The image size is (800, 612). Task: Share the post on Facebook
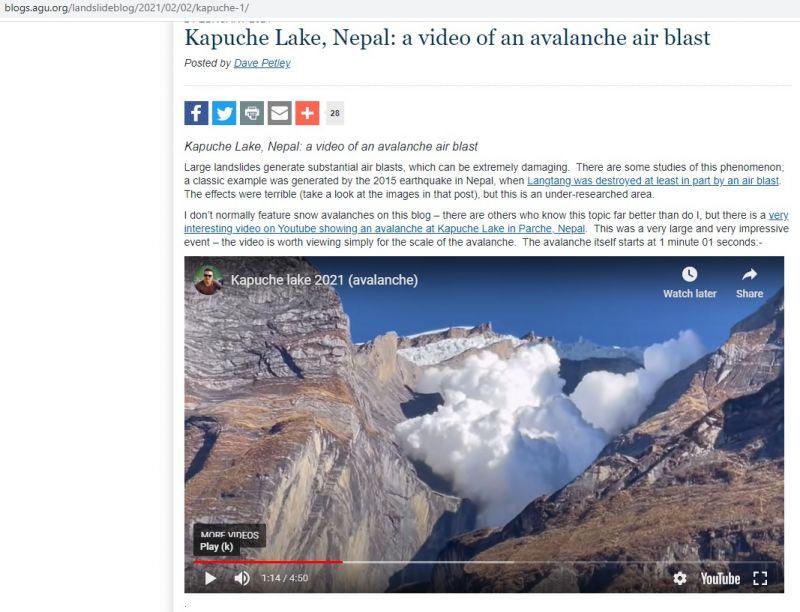point(196,113)
